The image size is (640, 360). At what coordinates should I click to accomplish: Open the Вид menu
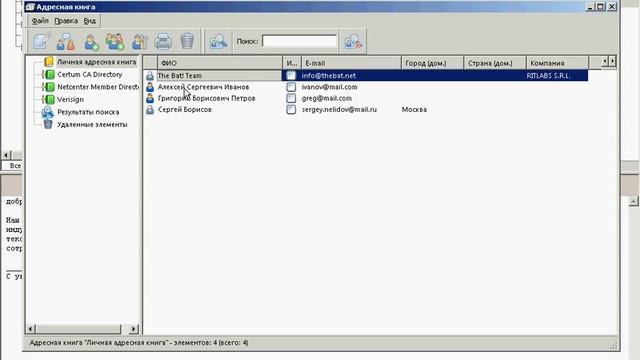coord(90,20)
